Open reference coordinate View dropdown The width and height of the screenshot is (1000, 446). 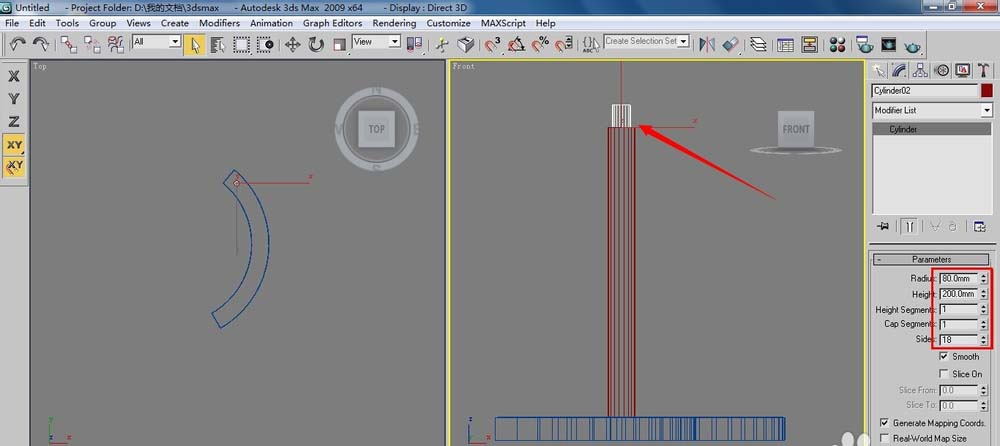coord(394,41)
